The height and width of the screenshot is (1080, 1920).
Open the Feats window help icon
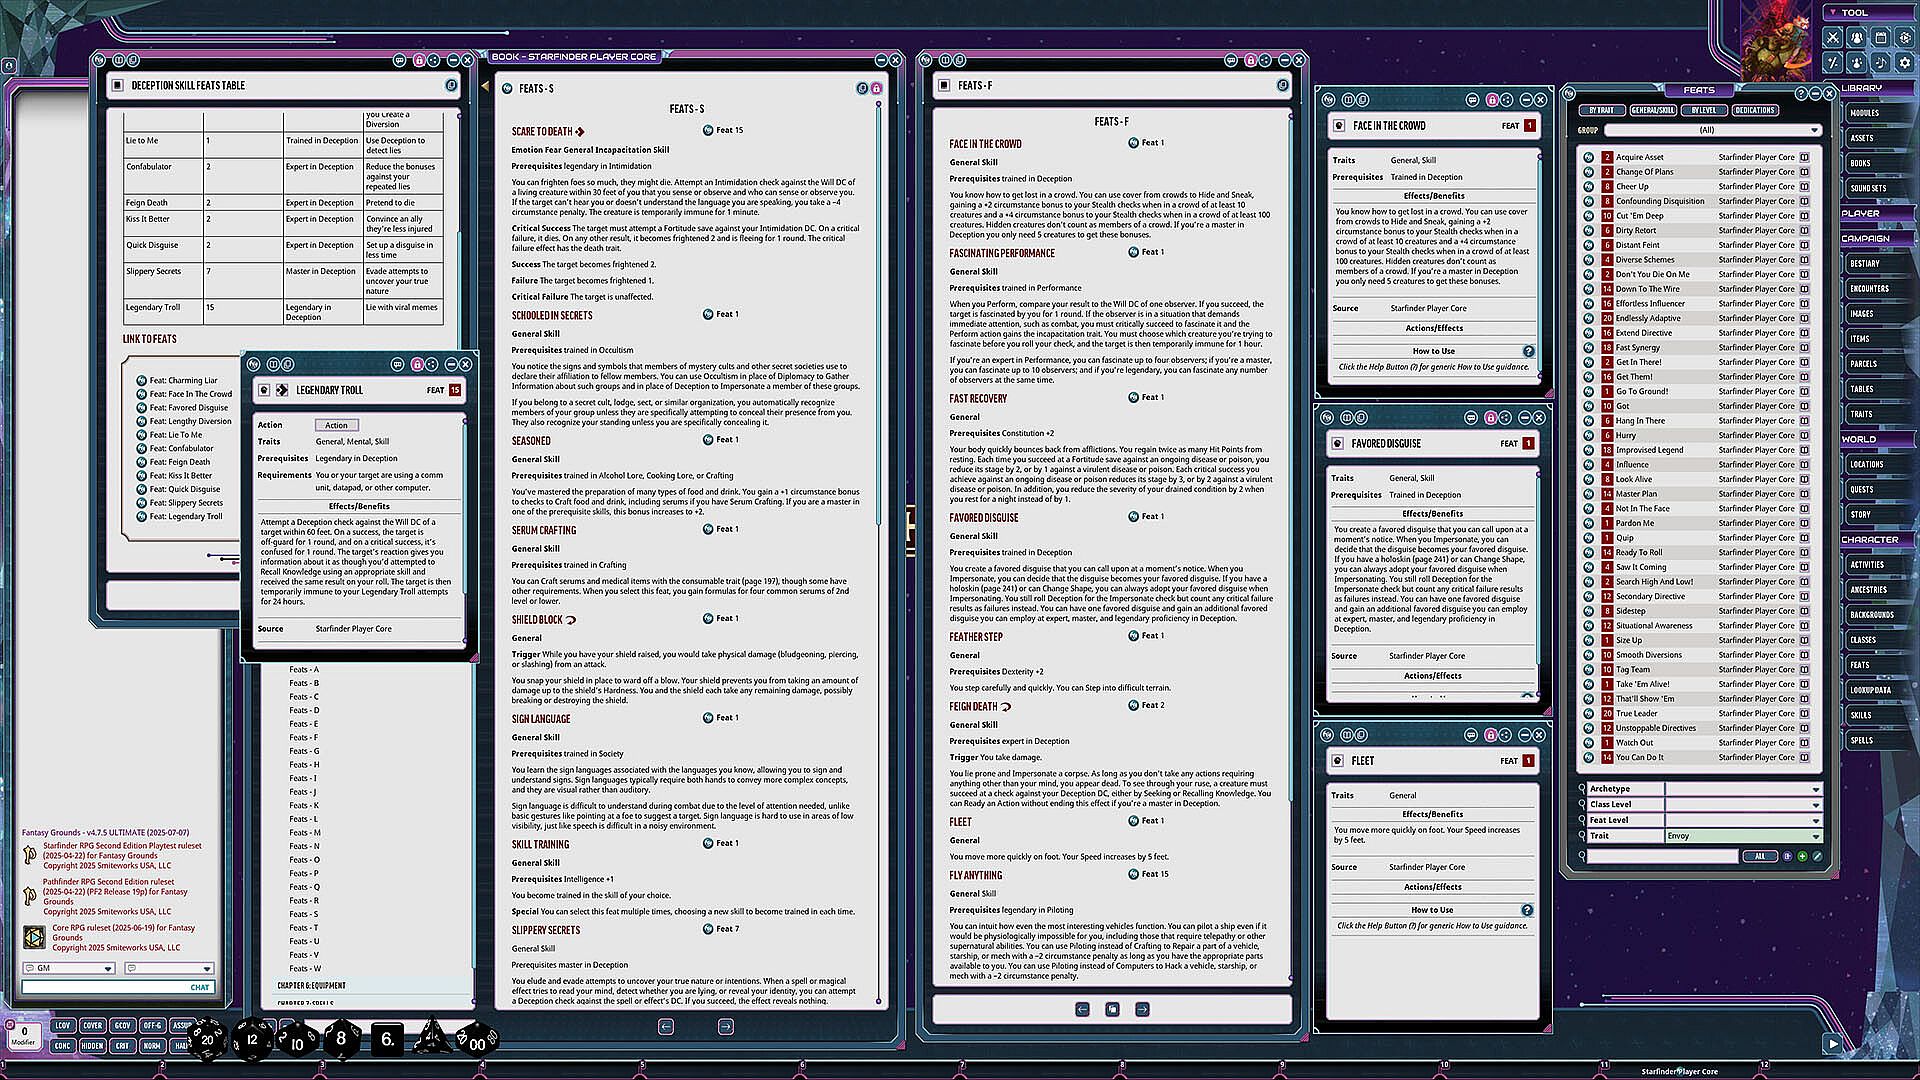tap(1801, 93)
